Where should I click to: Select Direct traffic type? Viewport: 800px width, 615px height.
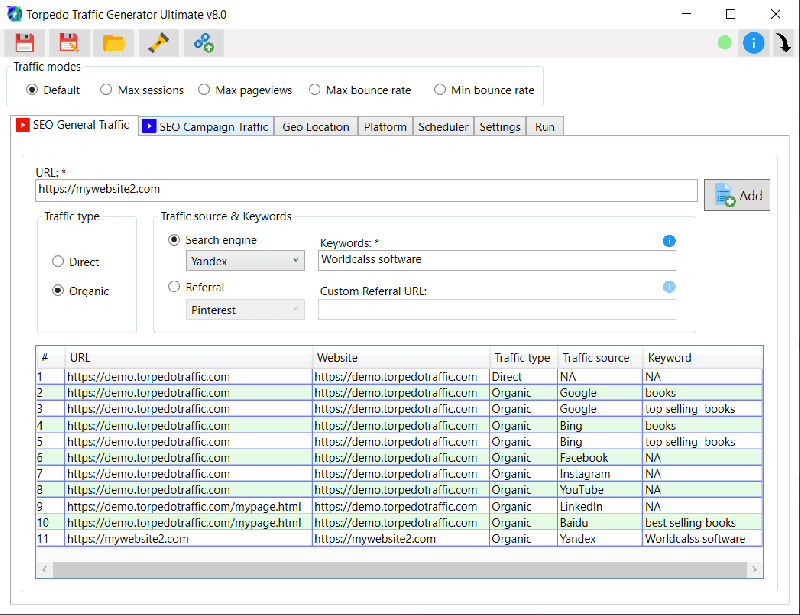click(58, 262)
